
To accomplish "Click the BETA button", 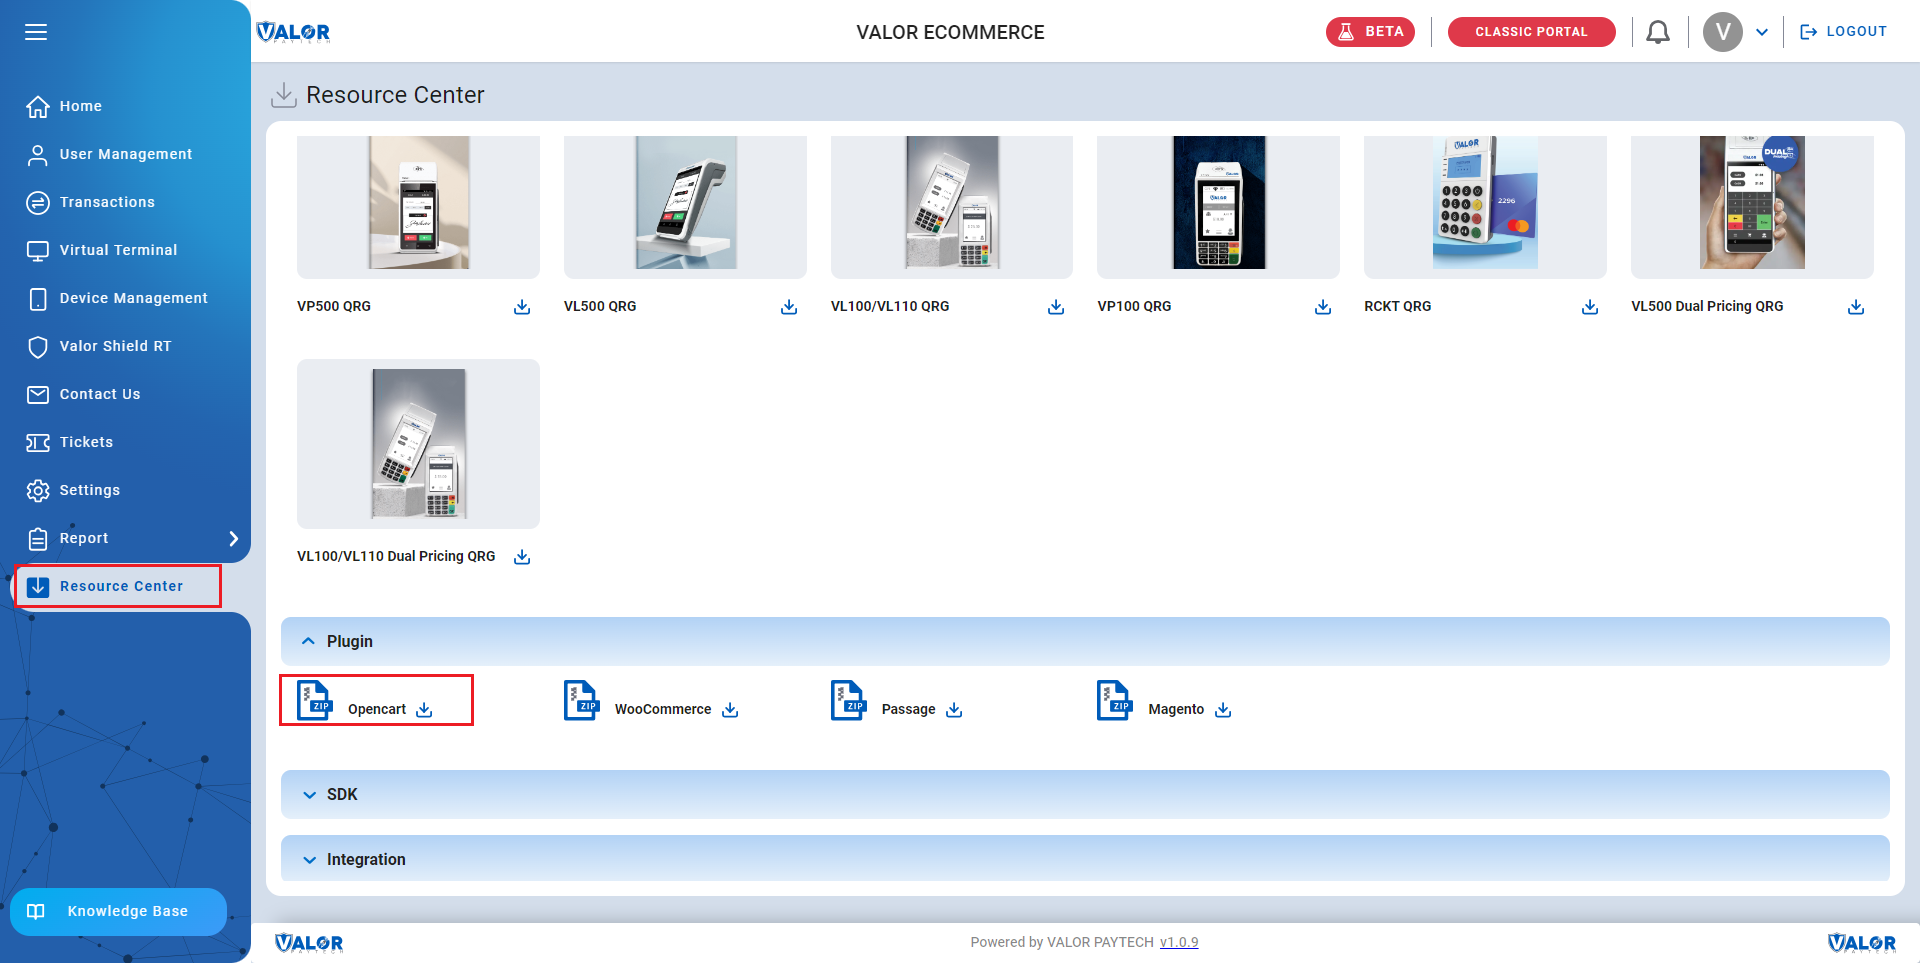I will tap(1370, 32).
